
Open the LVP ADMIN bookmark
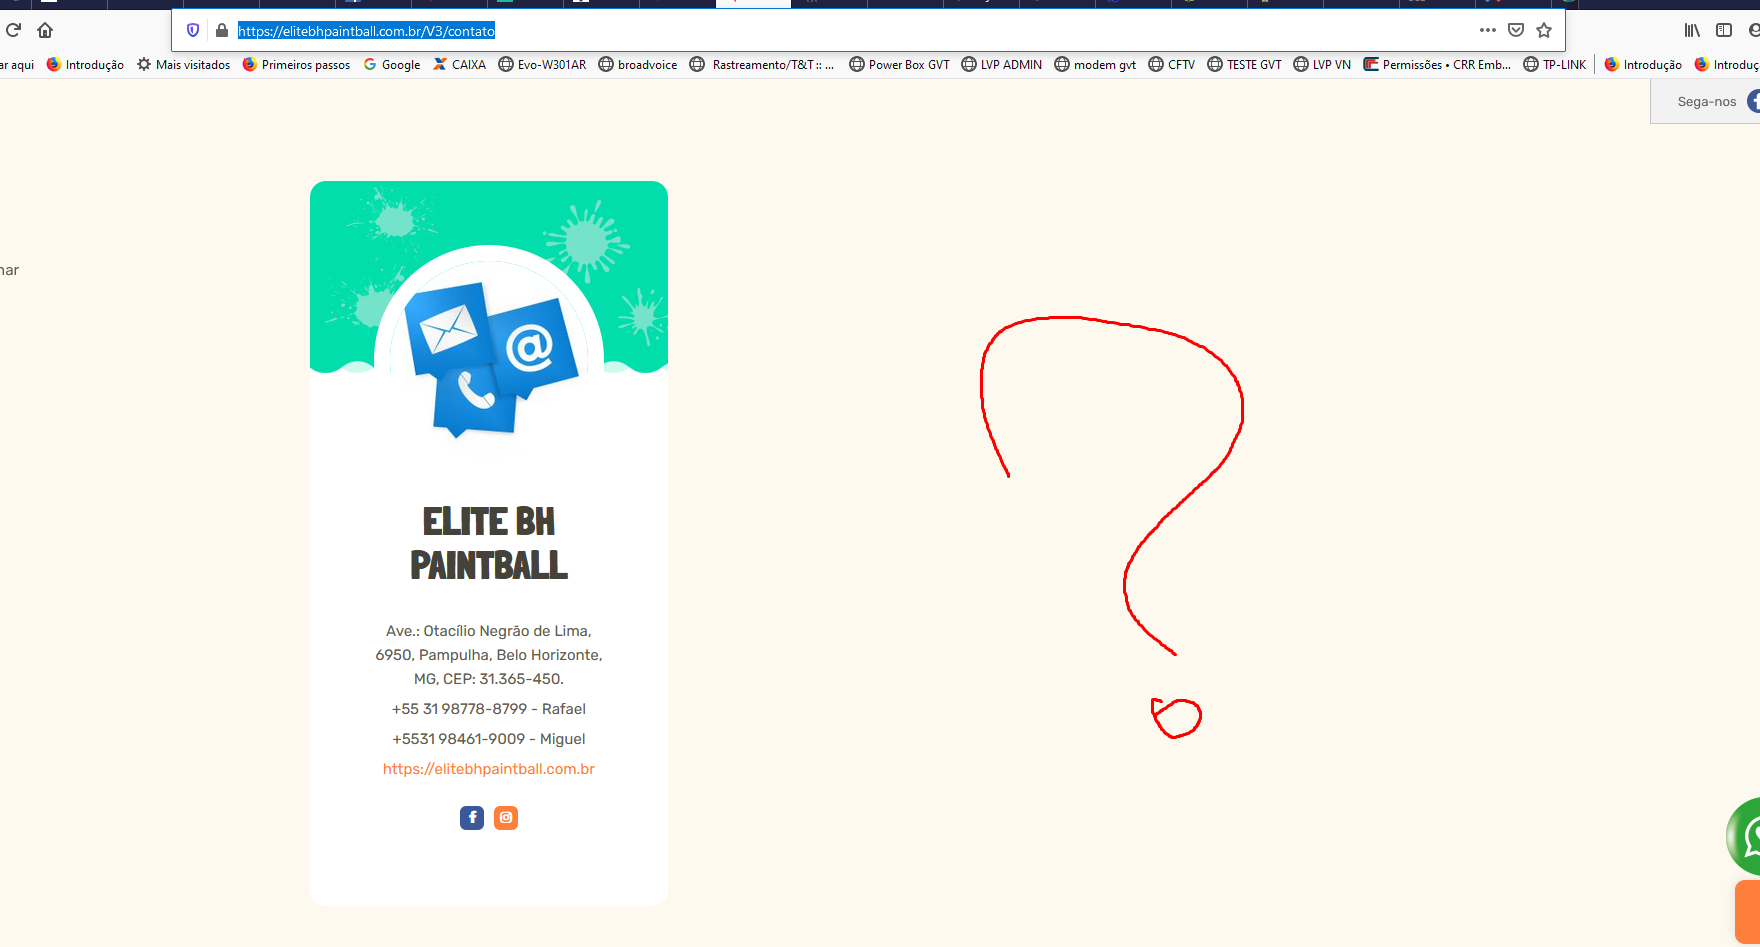[1001, 64]
